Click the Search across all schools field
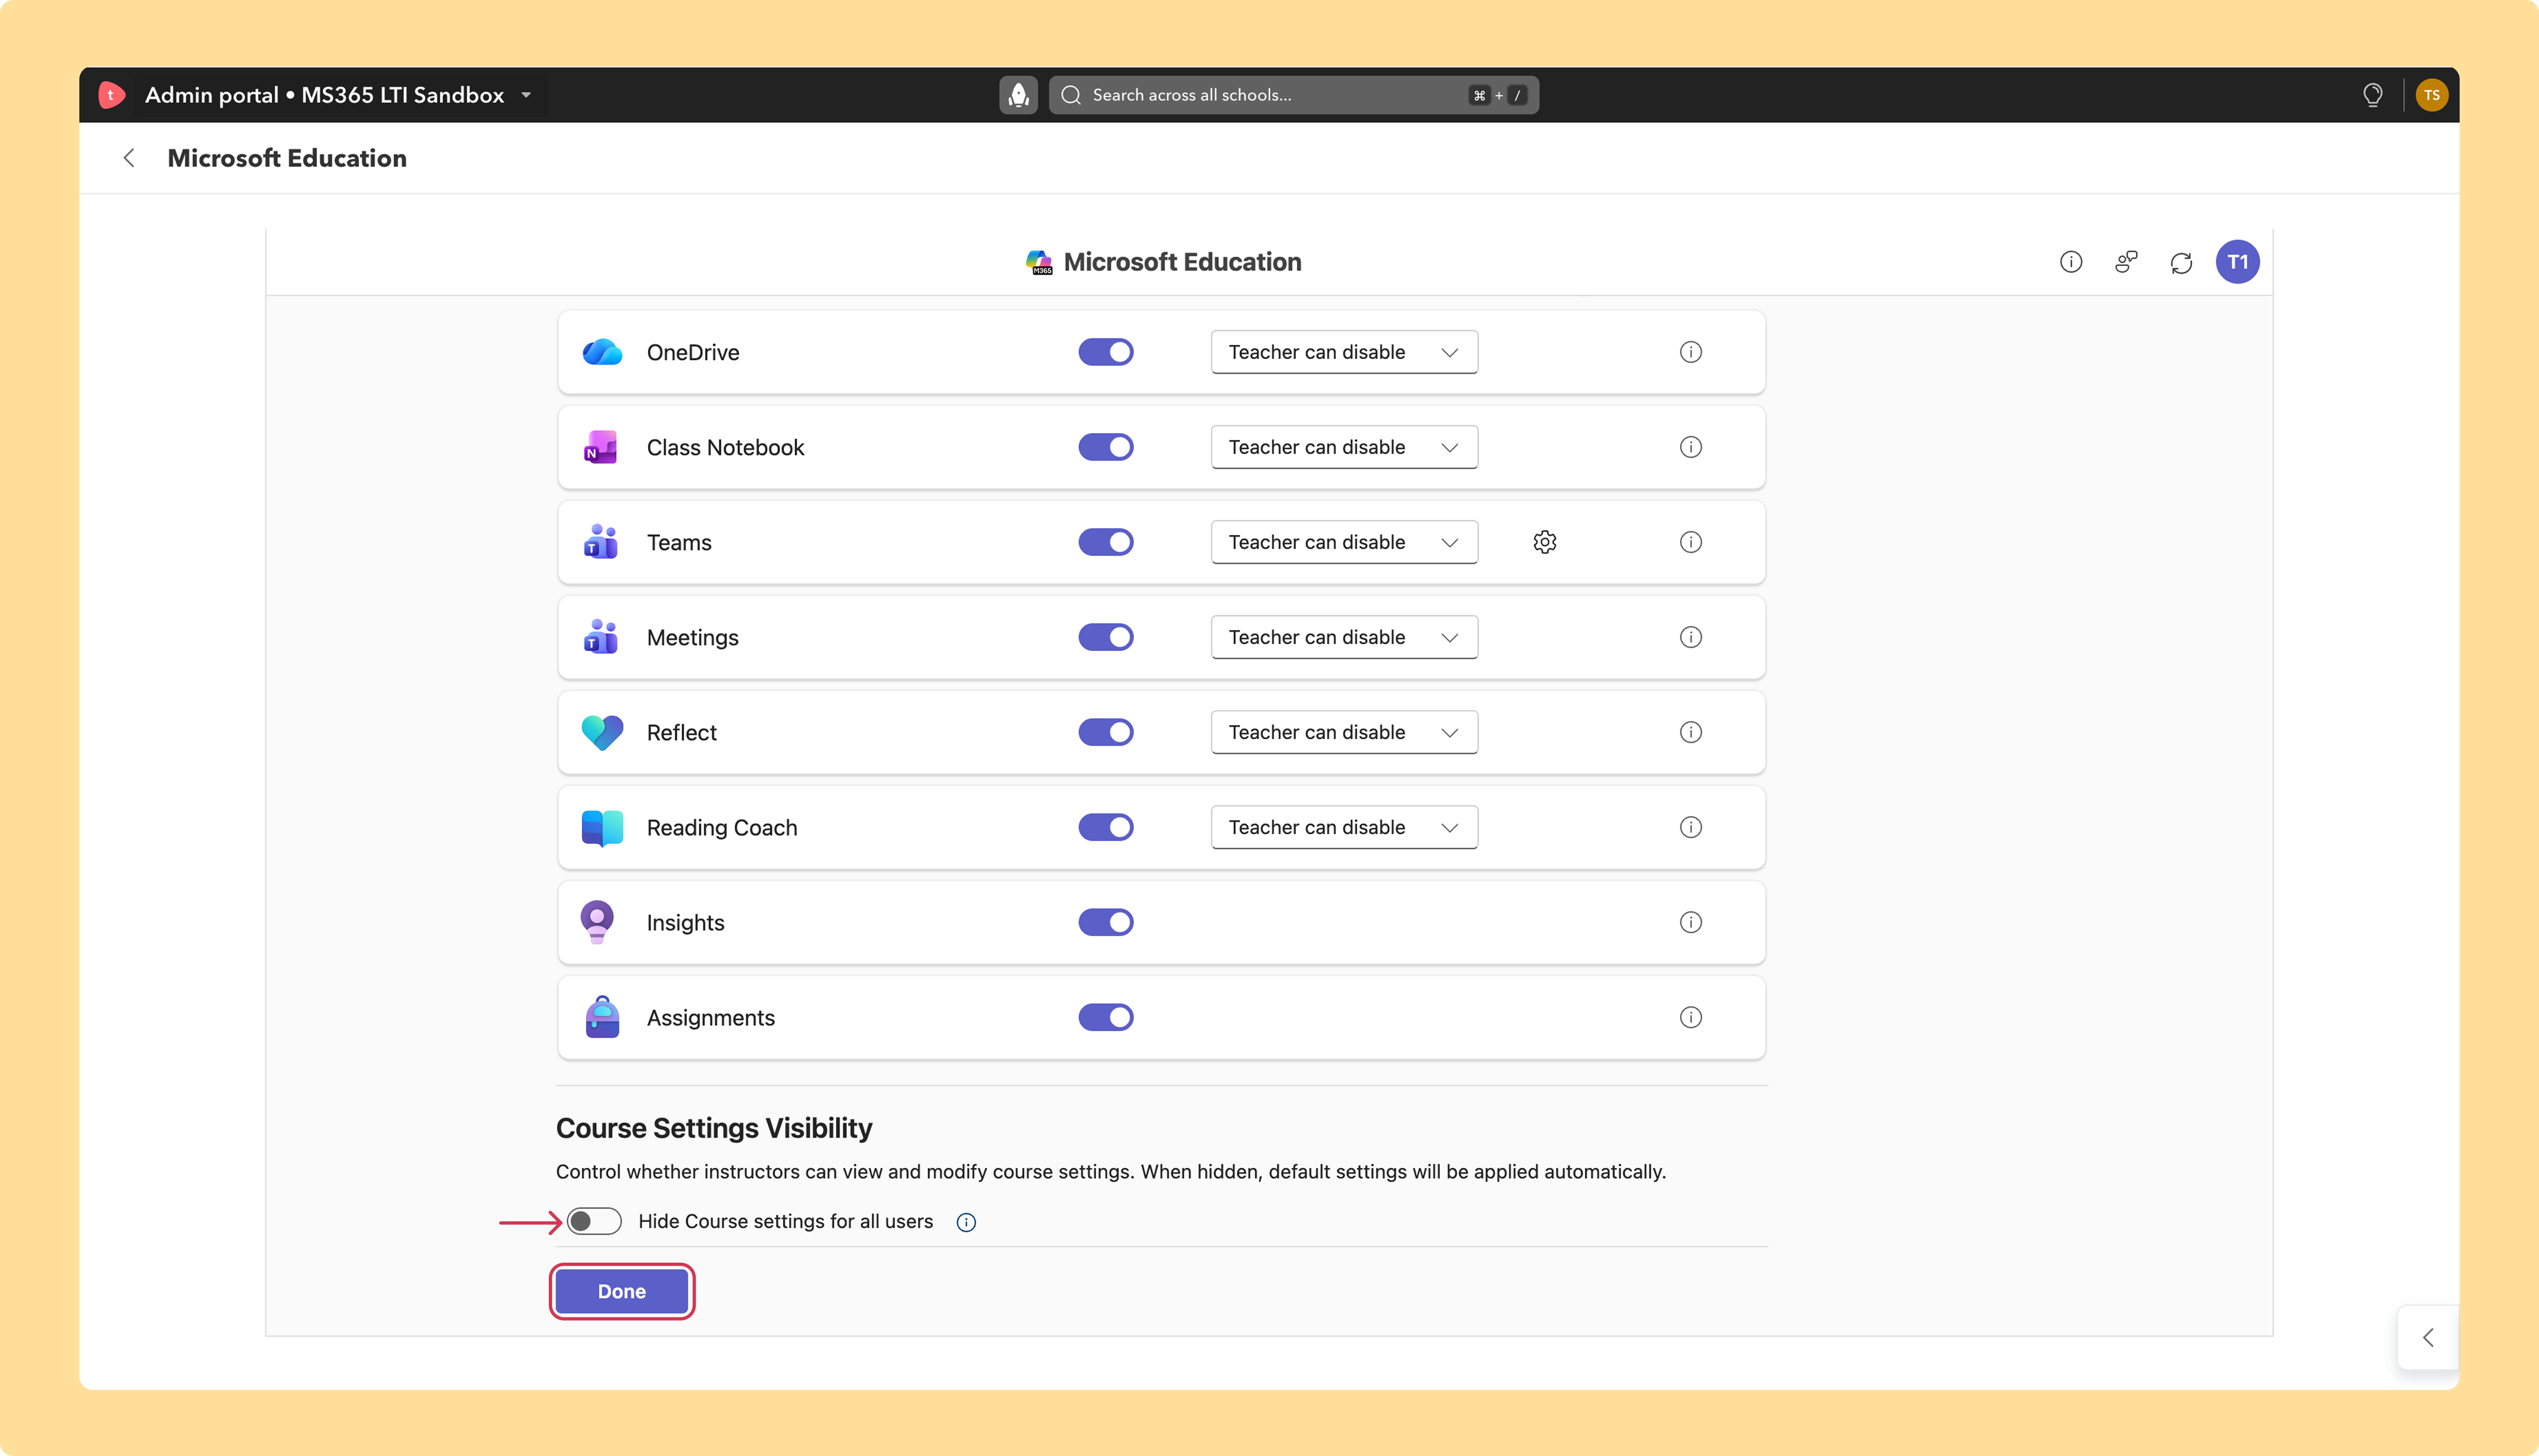Image resolution: width=2539 pixels, height=1456 pixels. click(1293, 95)
